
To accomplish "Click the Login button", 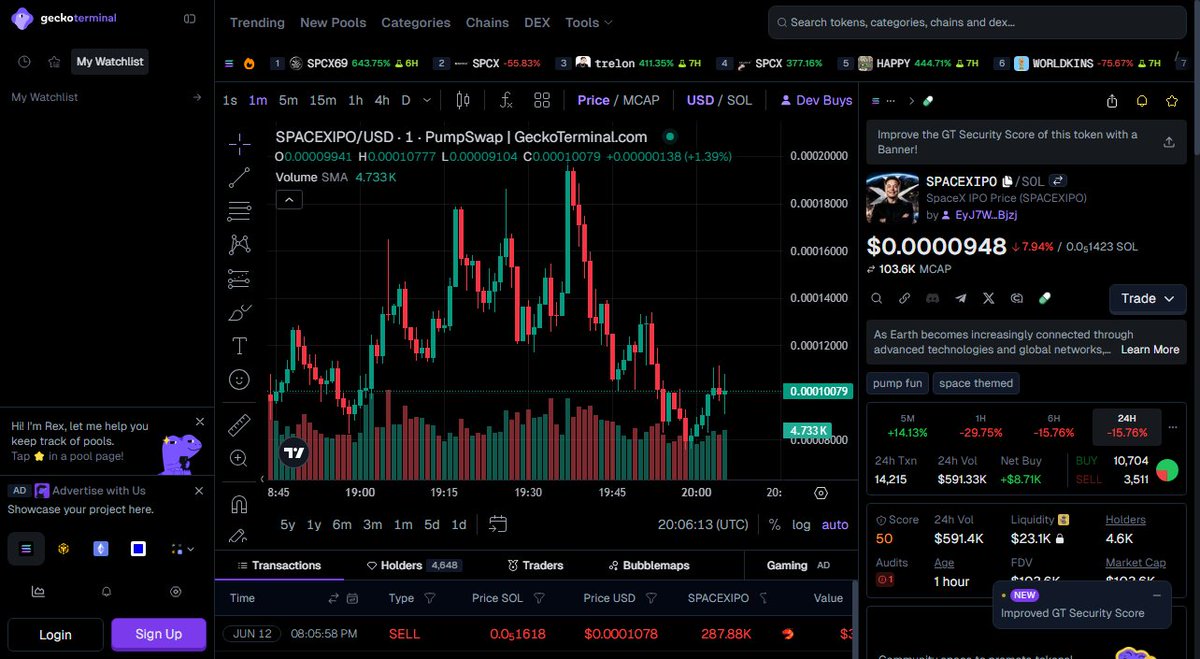I will click(x=55, y=634).
